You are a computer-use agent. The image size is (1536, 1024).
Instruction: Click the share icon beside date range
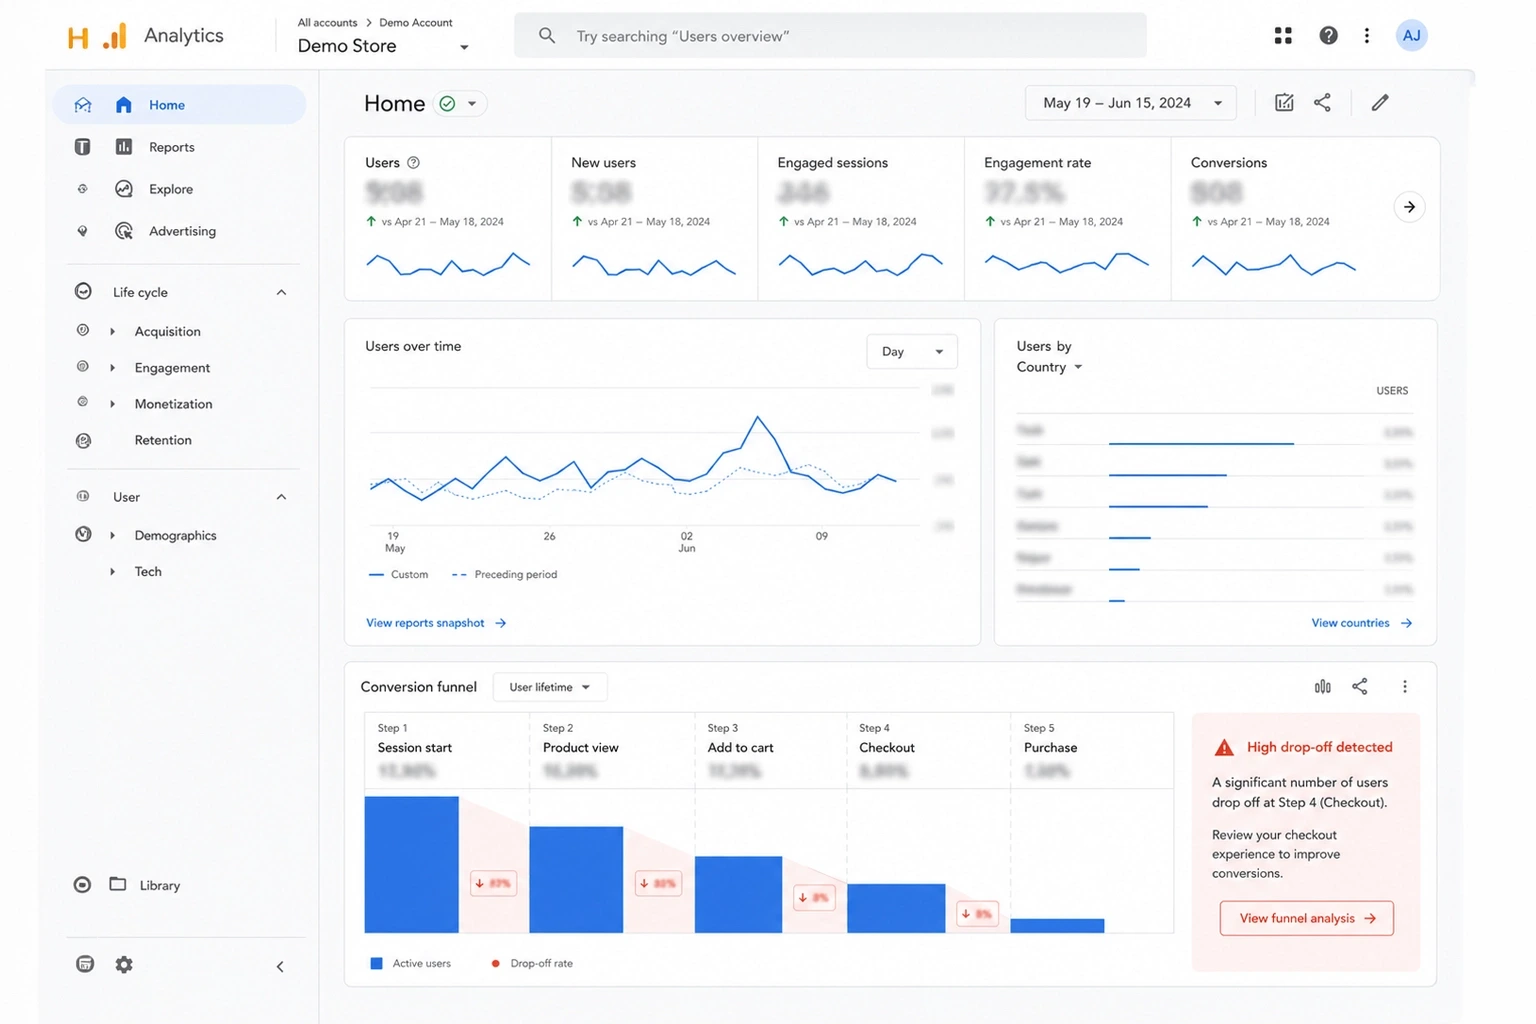click(1322, 103)
